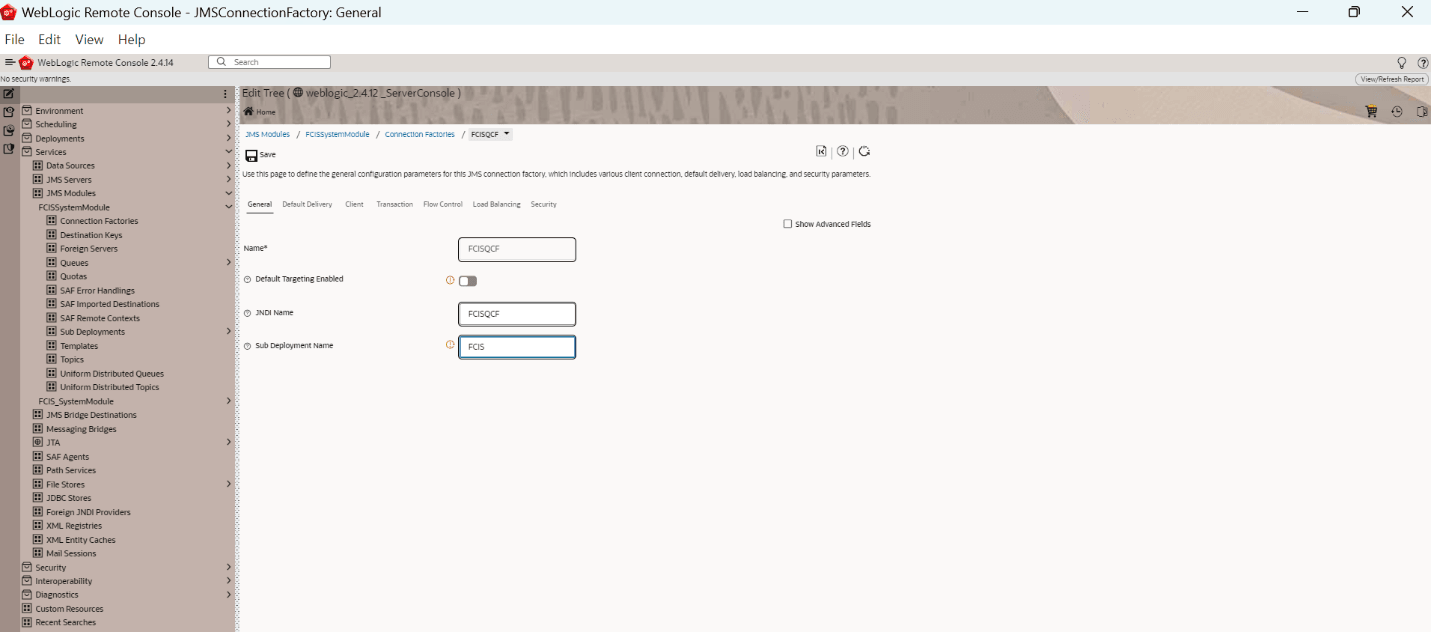Open the top-right help question mark icon
The width and height of the screenshot is (1431, 632).
pyautogui.click(x=1423, y=63)
